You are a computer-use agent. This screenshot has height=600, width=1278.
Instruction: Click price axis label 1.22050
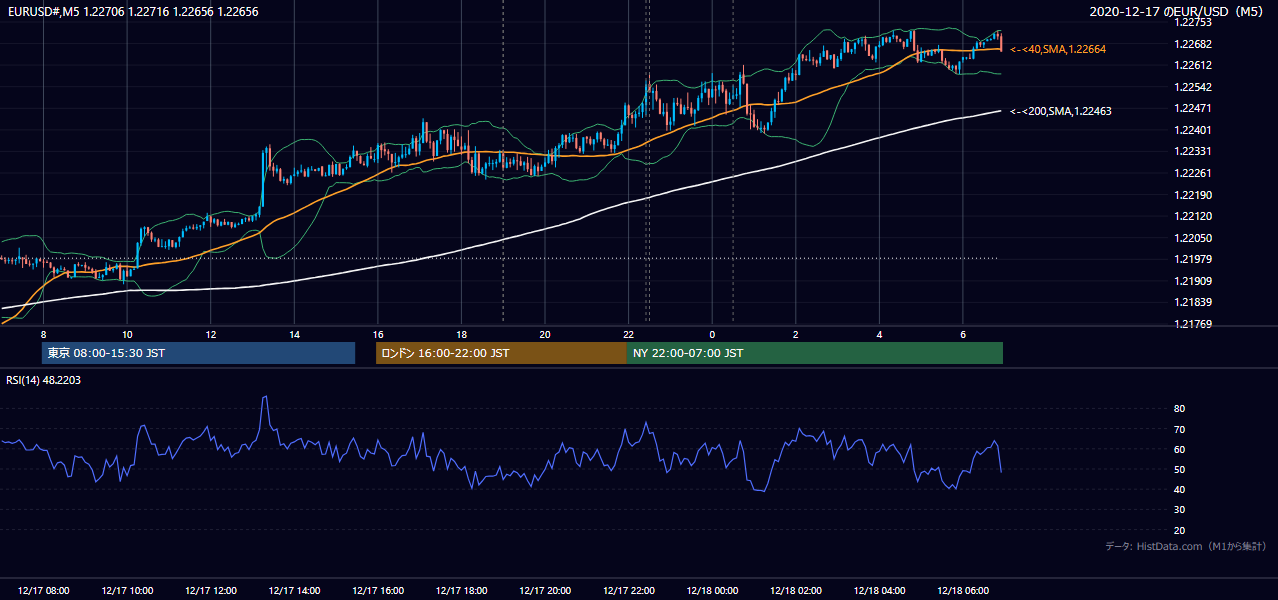1191,238
